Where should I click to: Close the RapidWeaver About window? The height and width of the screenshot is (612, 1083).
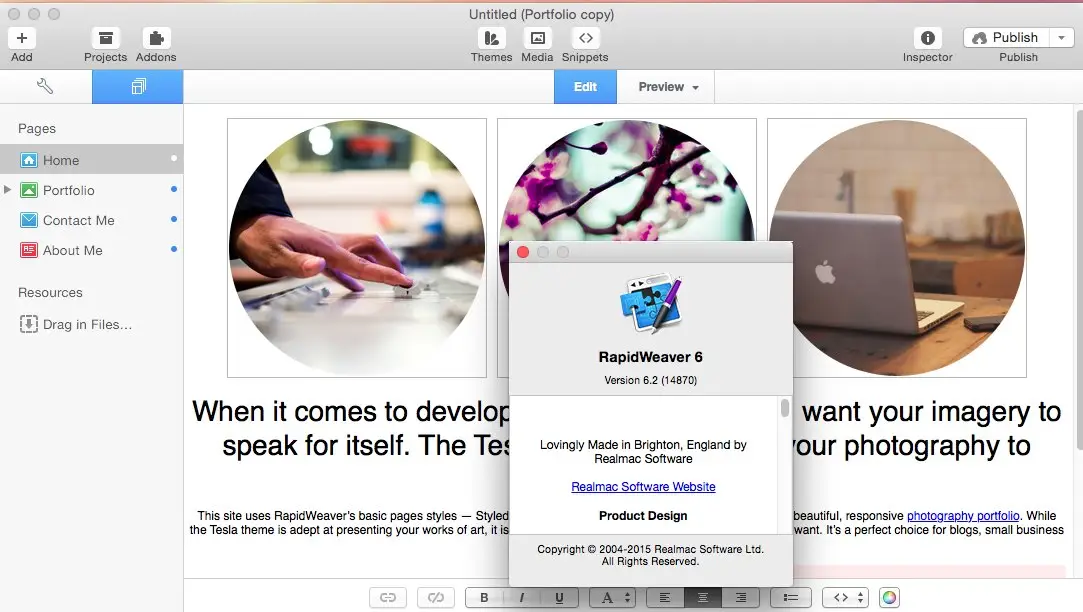point(523,252)
